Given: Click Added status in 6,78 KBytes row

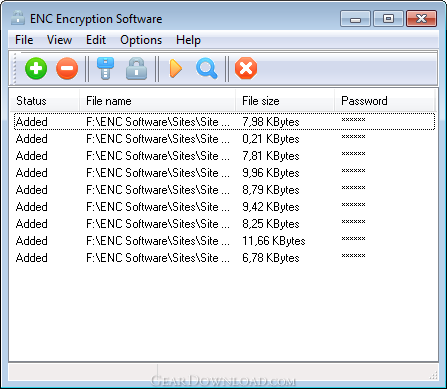Looking at the screenshot, I should 32,258.
